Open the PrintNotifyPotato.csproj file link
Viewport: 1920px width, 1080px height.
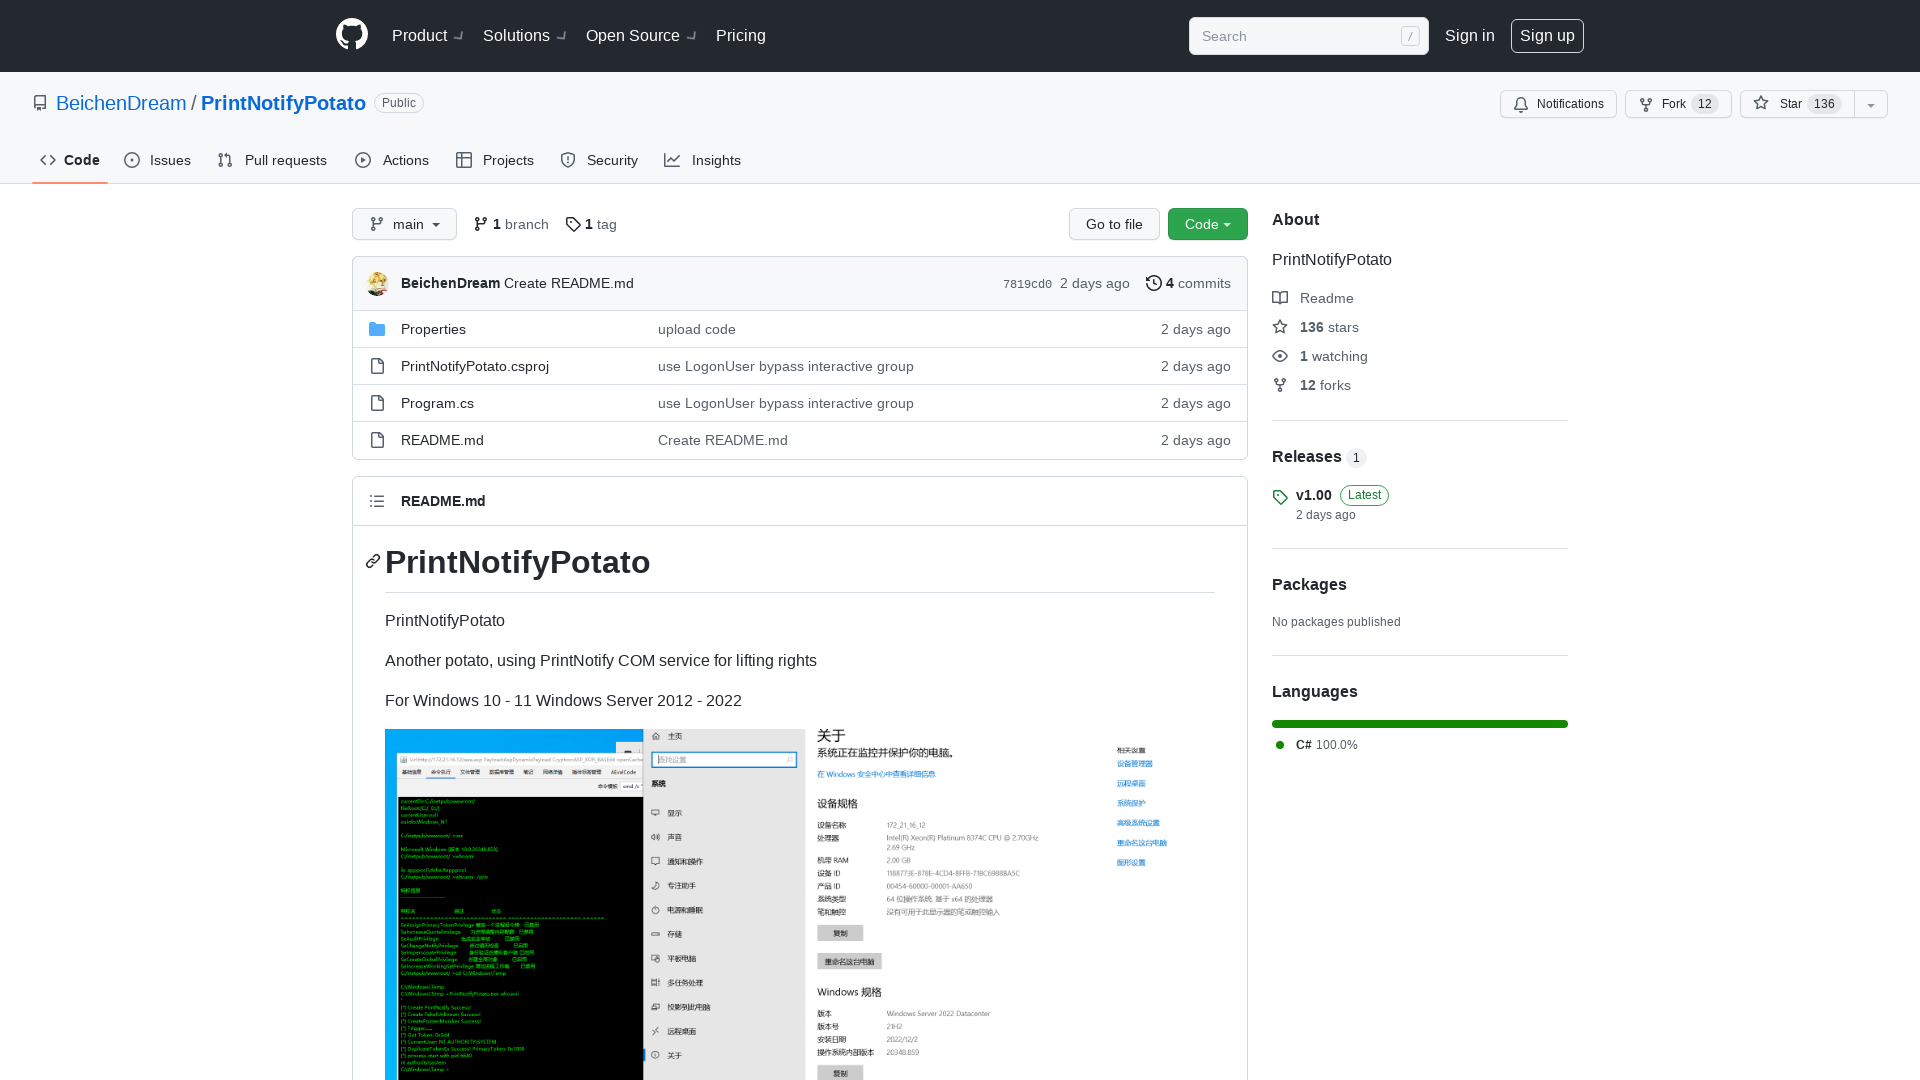coord(474,366)
